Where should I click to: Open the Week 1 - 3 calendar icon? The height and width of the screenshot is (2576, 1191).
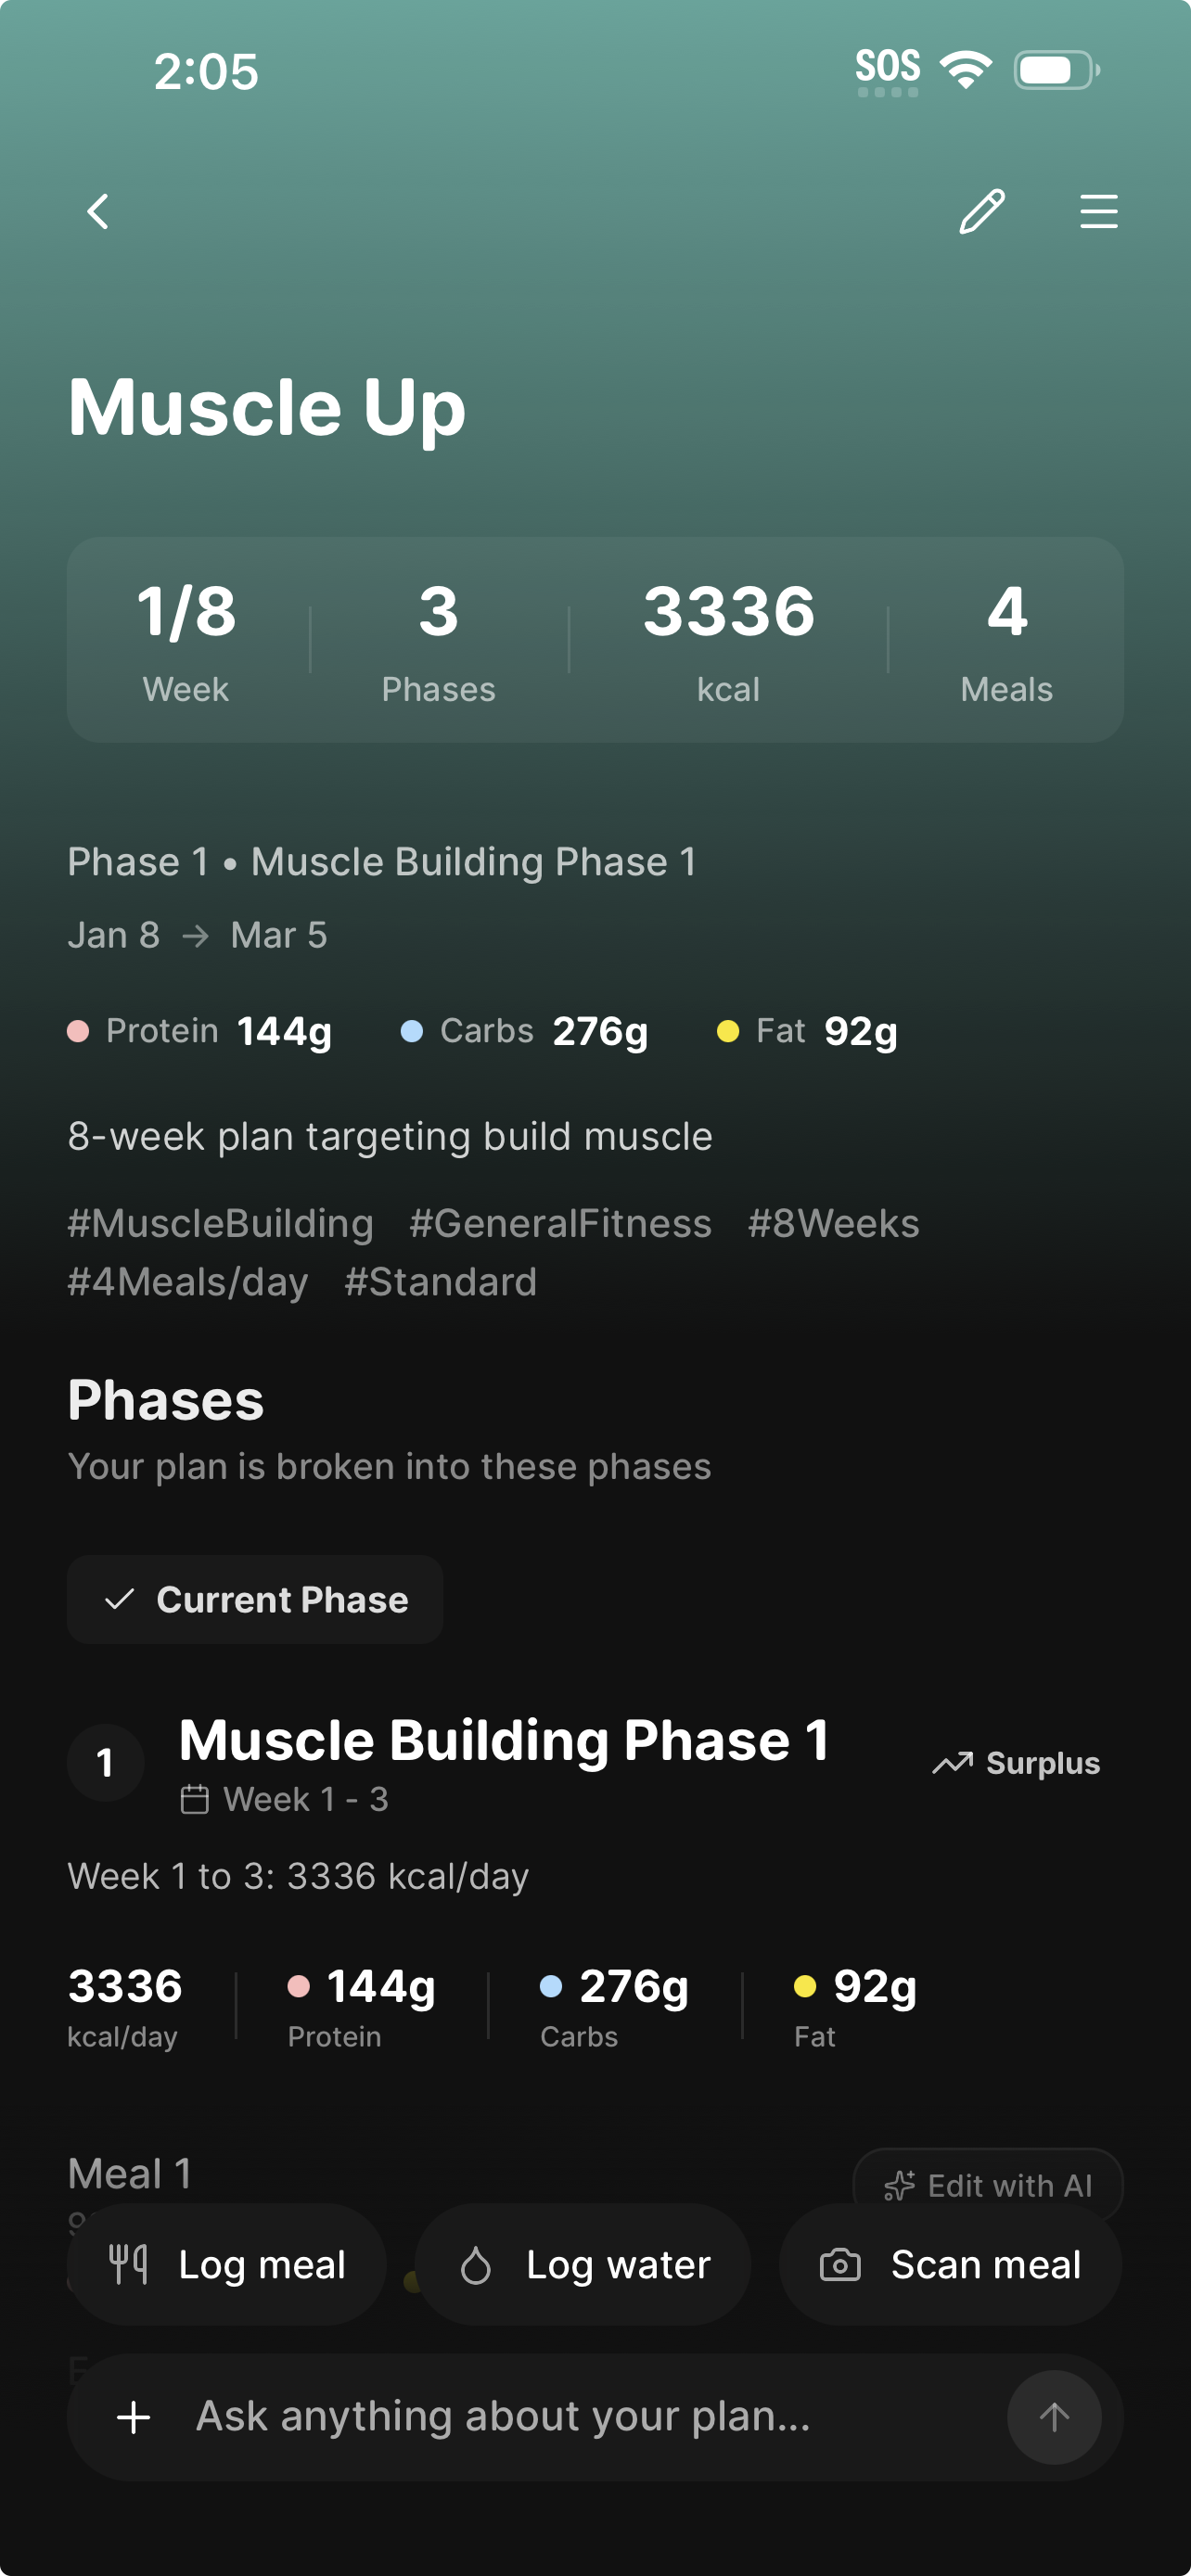[194, 1799]
